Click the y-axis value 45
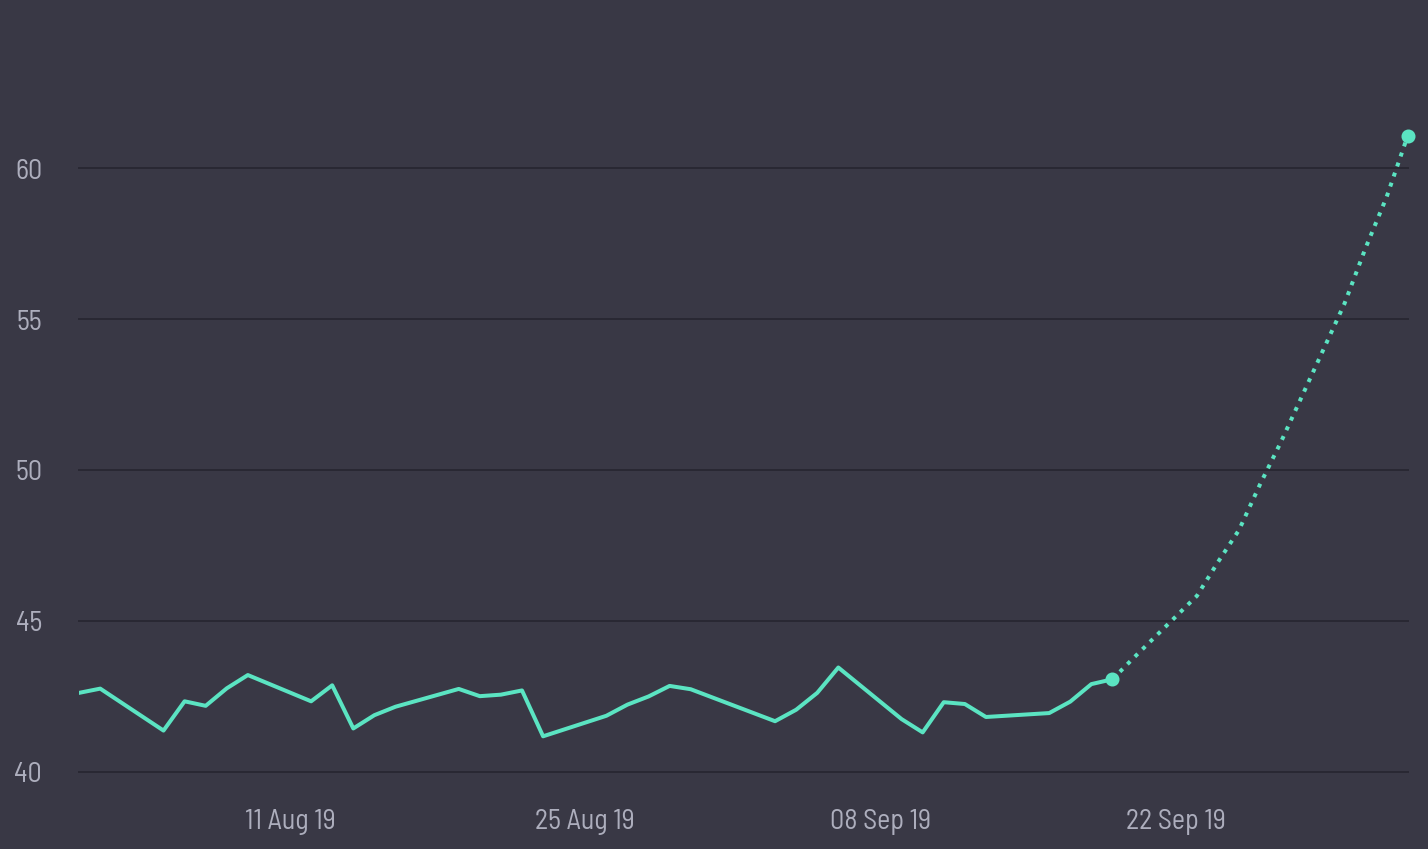Image resolution: width=1428 pixels, height=849 pixels. tap(29, 622)
